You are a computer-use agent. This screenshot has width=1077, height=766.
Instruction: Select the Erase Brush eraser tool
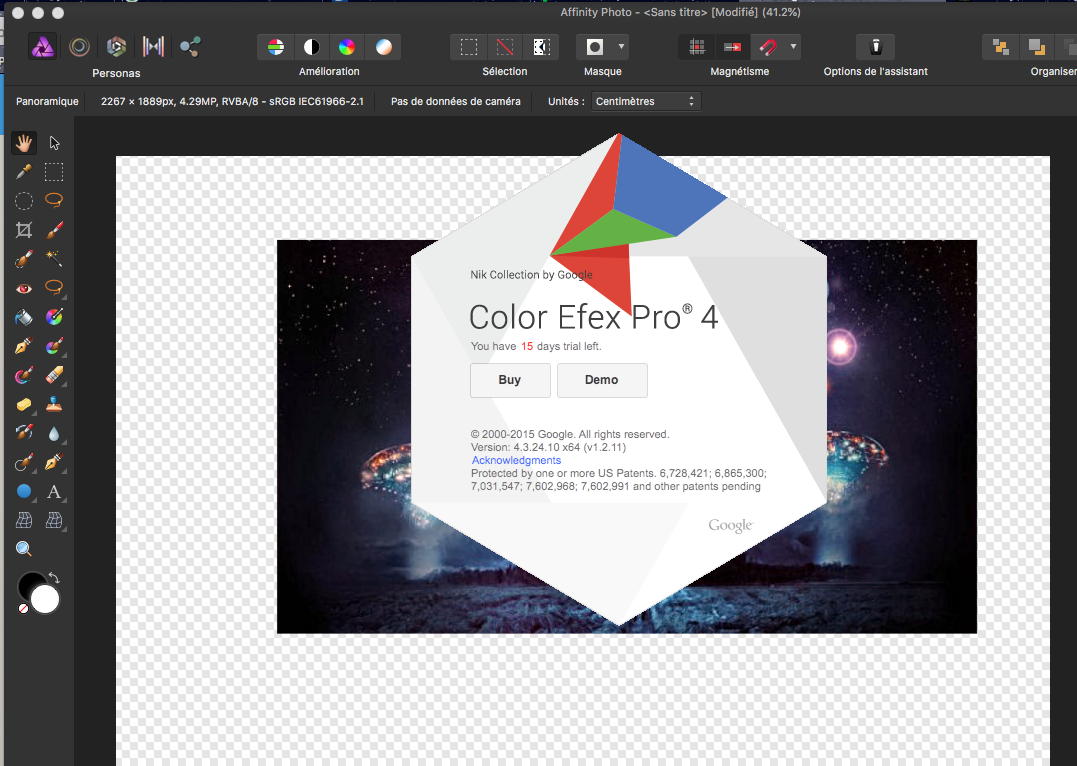54,375
